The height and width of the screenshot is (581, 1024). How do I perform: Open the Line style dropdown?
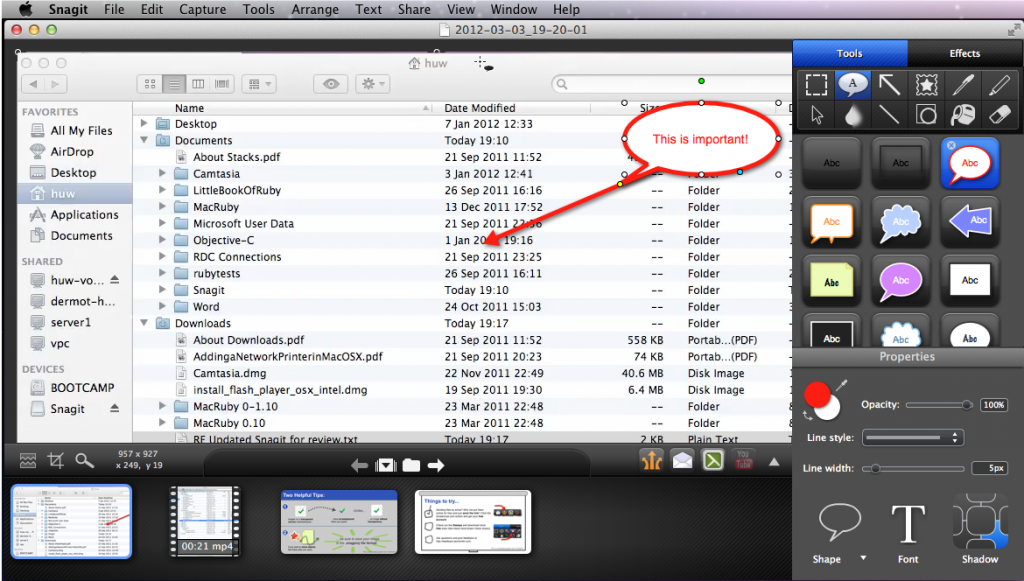point(913,437)
